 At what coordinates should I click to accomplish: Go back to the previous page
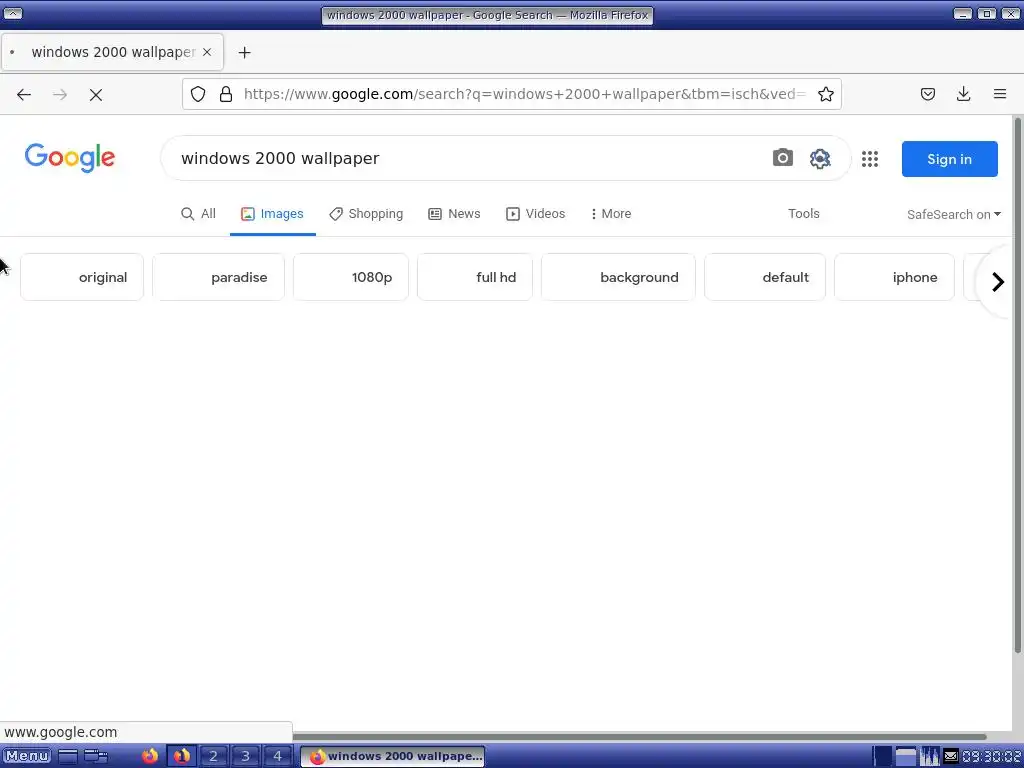tap(24, 95)
